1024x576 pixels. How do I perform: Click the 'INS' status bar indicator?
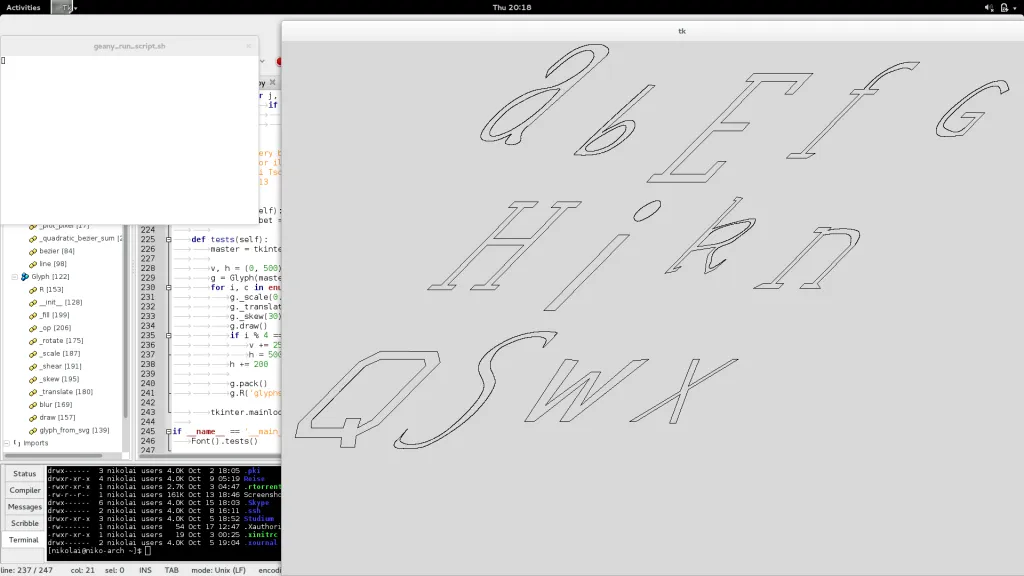tap(145, 570)
